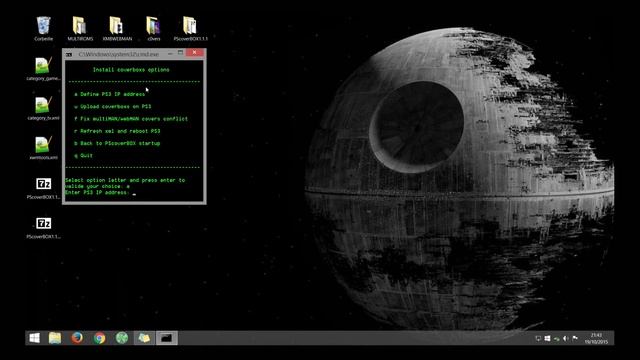The height and width of the screenshot is (360, 640).
Task: Switch to the command prompt taskbar button
Action: click(167, 338)
